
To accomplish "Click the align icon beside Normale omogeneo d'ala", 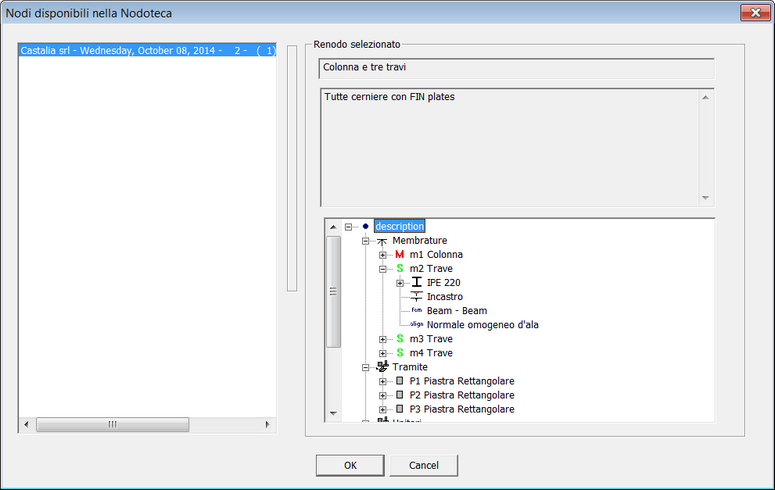I will tap(417, 324).
